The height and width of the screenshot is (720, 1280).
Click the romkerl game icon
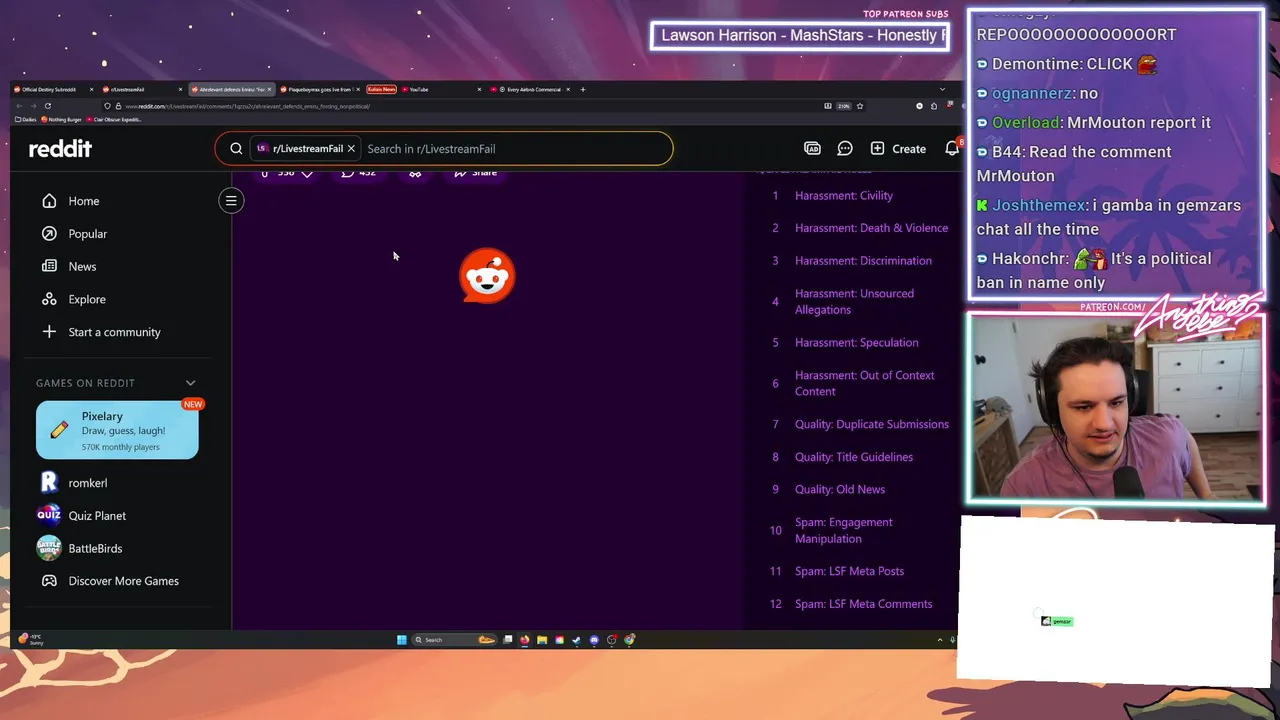[49, 483]
